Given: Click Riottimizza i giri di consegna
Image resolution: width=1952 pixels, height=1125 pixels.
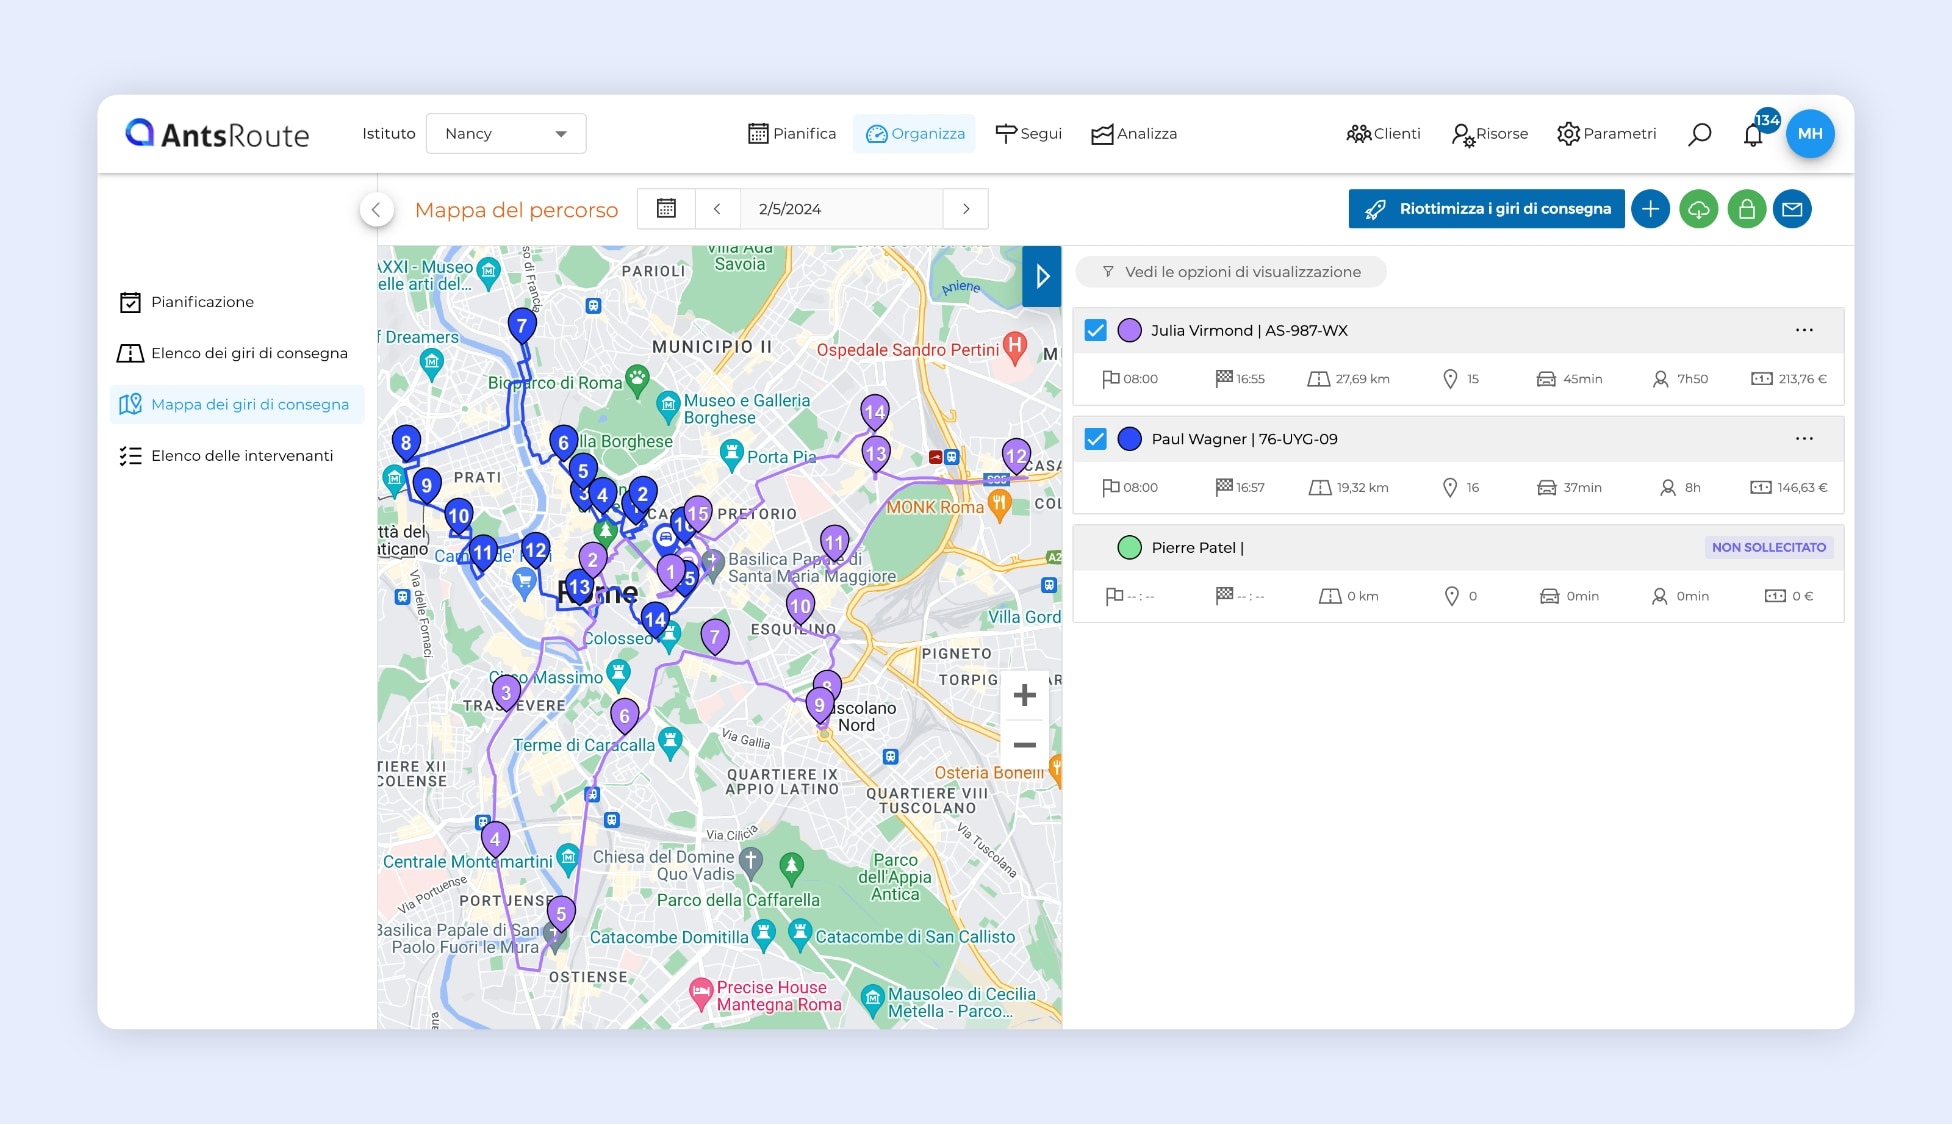Looking at the screenshot, I should pos(1486,209).
